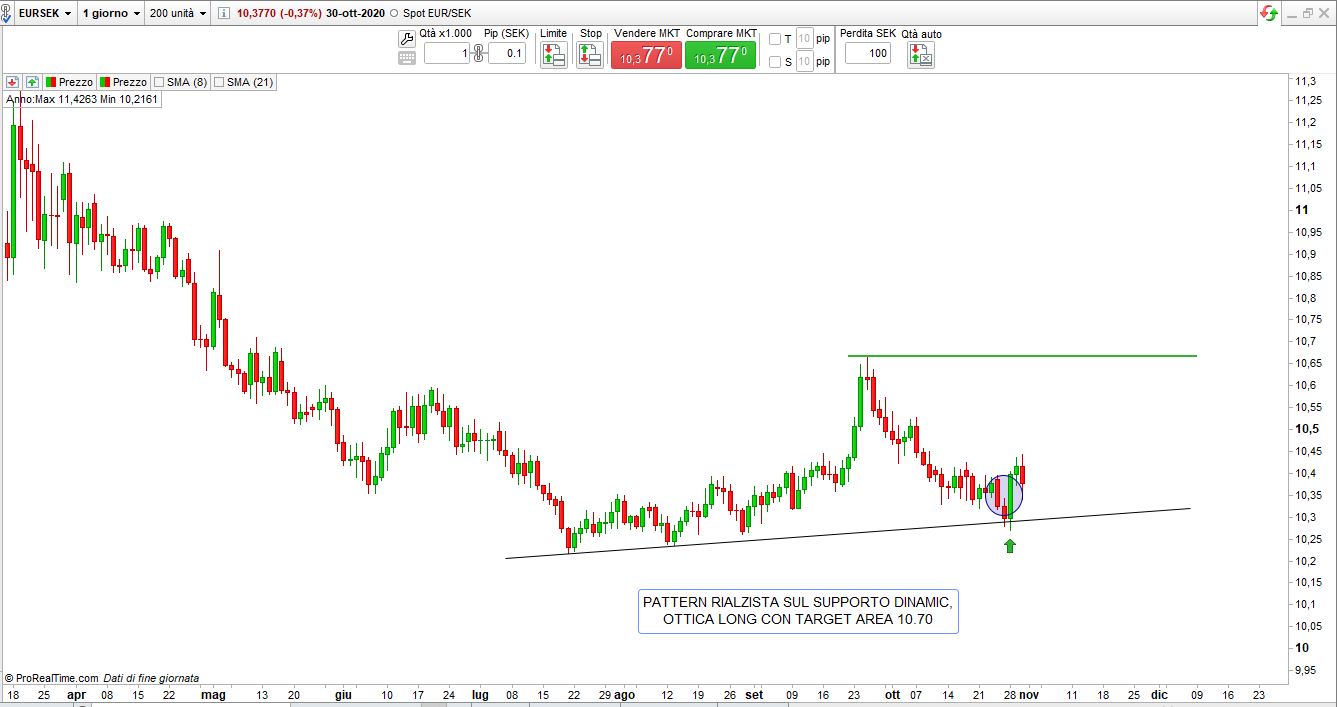The height and width of the screenshot is (707, 1337).
Task: Click the Stop order icon
Action: [591, 55]
